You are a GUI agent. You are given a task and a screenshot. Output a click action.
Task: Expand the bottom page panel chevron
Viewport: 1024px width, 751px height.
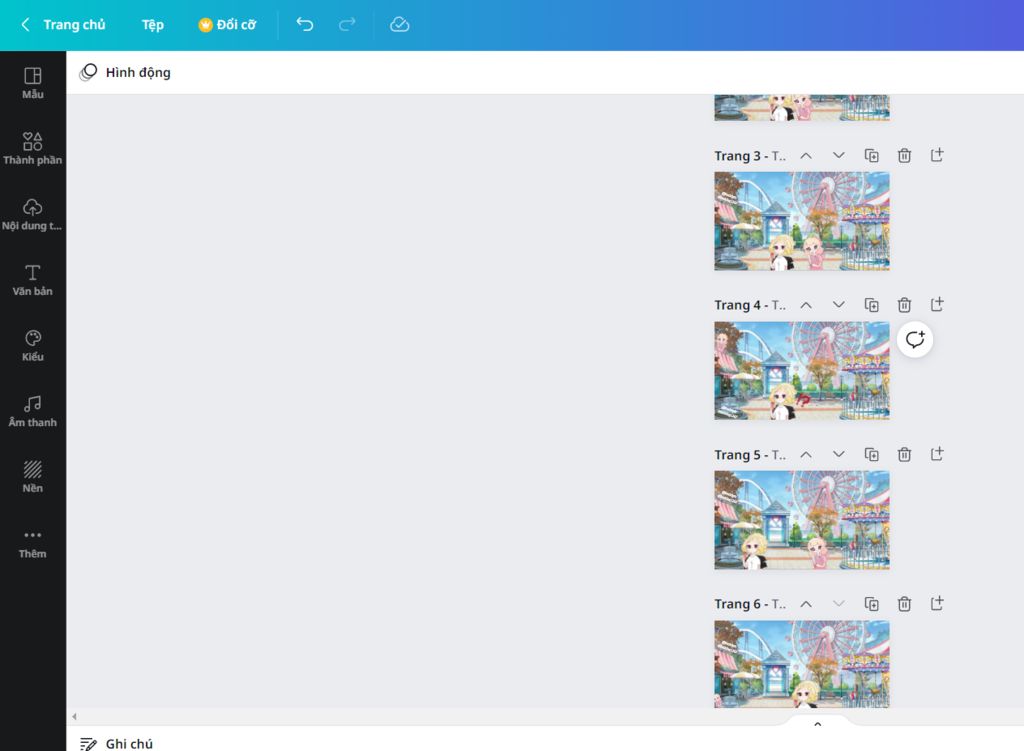coord(817,724)
